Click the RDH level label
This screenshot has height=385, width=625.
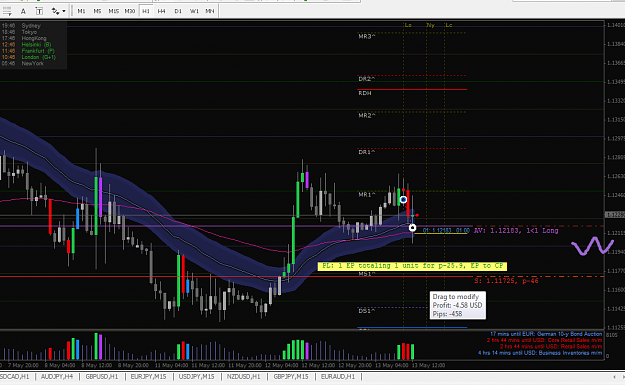click(x=365, y=93)
